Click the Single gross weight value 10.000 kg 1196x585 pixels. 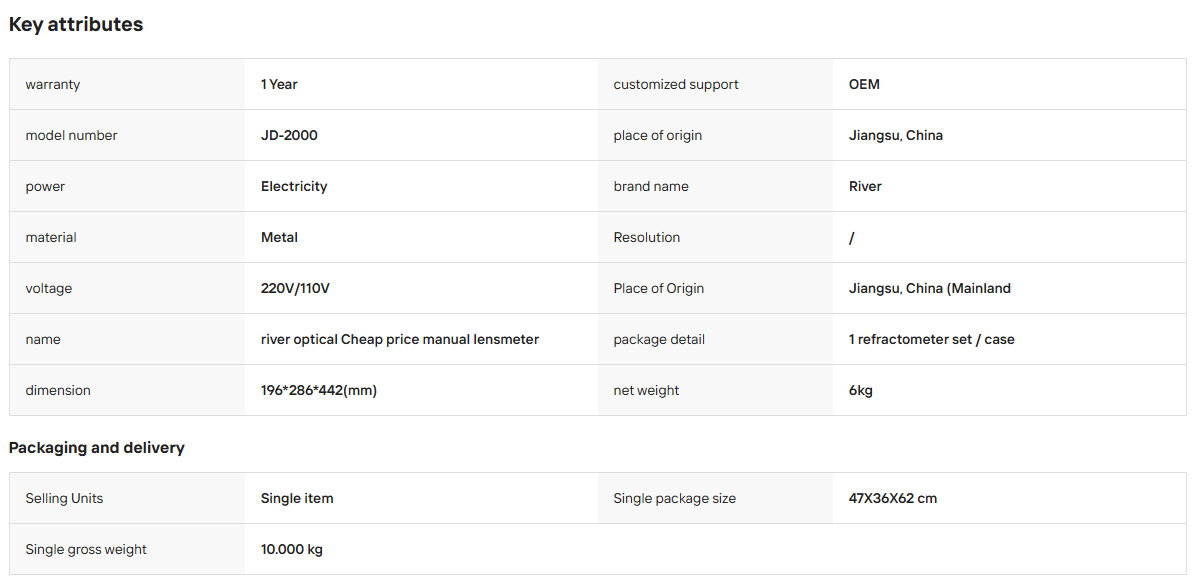[291, 549]
